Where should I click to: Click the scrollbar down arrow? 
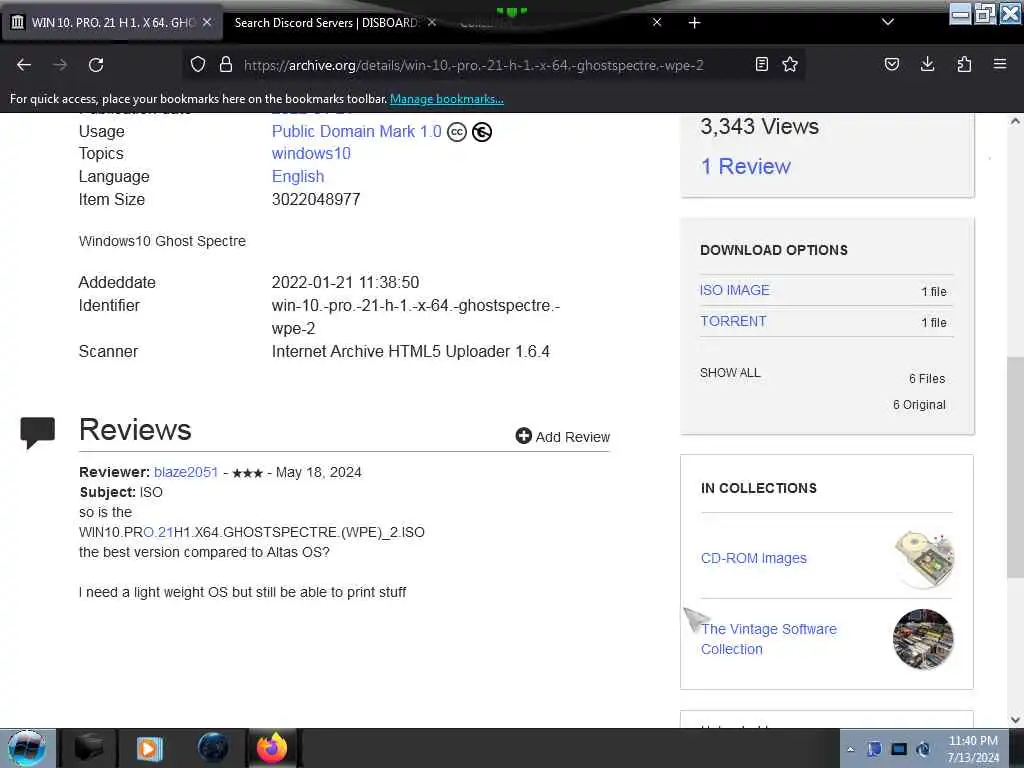[1015, 720]
